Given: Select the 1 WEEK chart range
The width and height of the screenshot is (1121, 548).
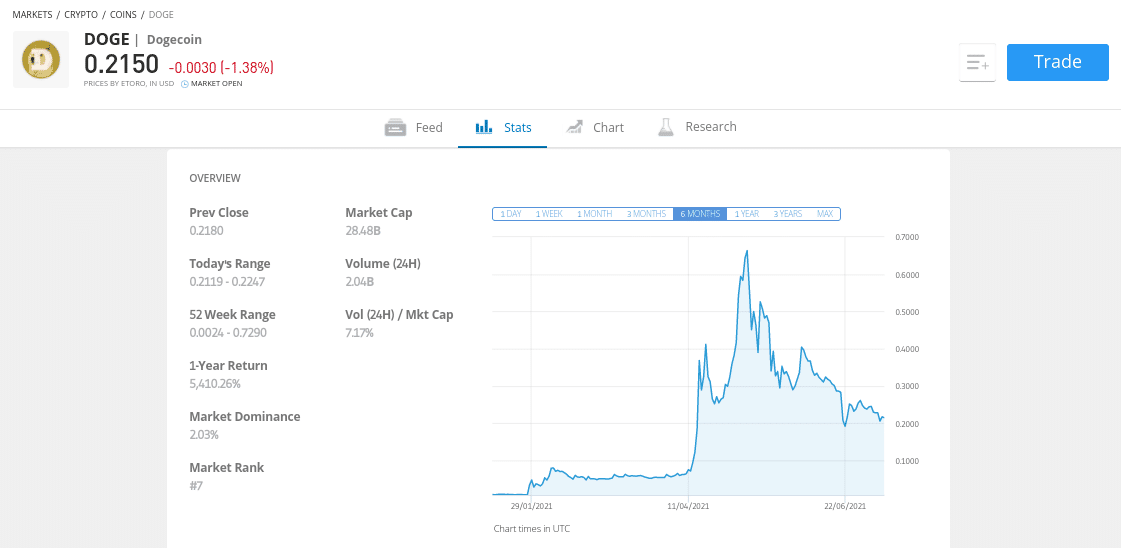Looking at the screenshot, I should click(x=549, y=214).
